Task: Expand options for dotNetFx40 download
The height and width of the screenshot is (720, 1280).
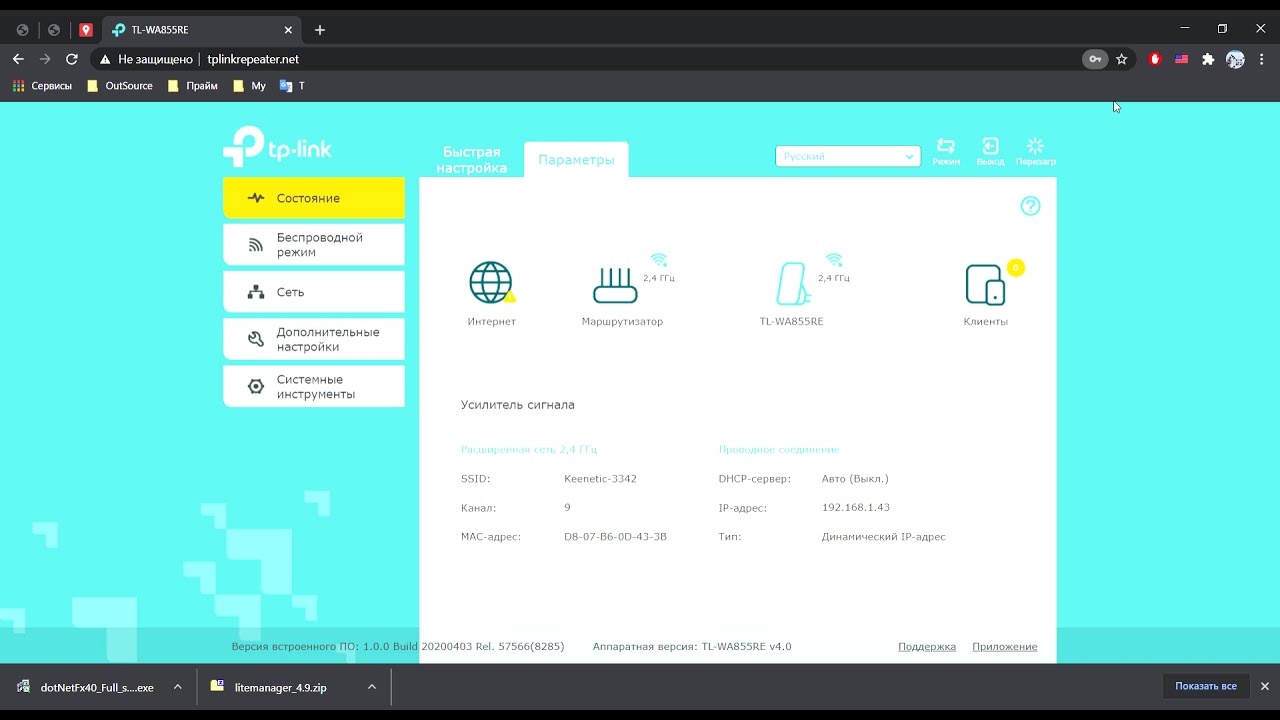Action: coord(177,687)
